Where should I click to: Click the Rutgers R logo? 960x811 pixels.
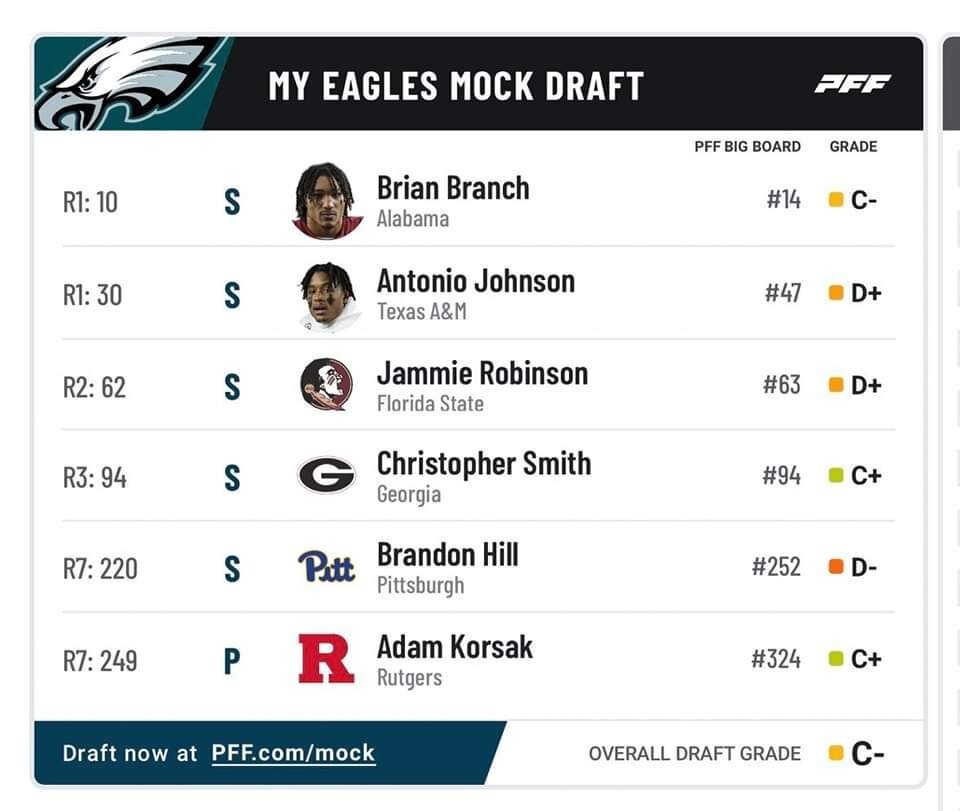[x=326, y=659]
